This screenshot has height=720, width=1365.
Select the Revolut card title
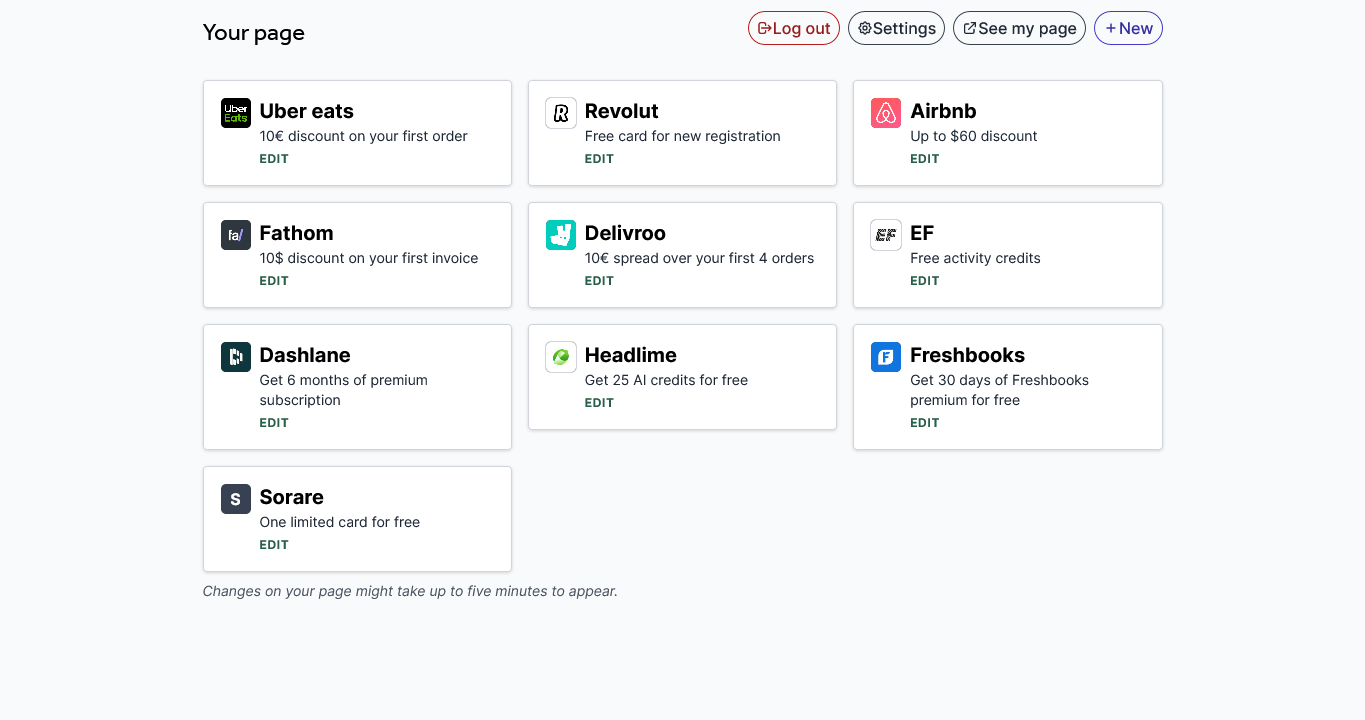pos(621,111)
